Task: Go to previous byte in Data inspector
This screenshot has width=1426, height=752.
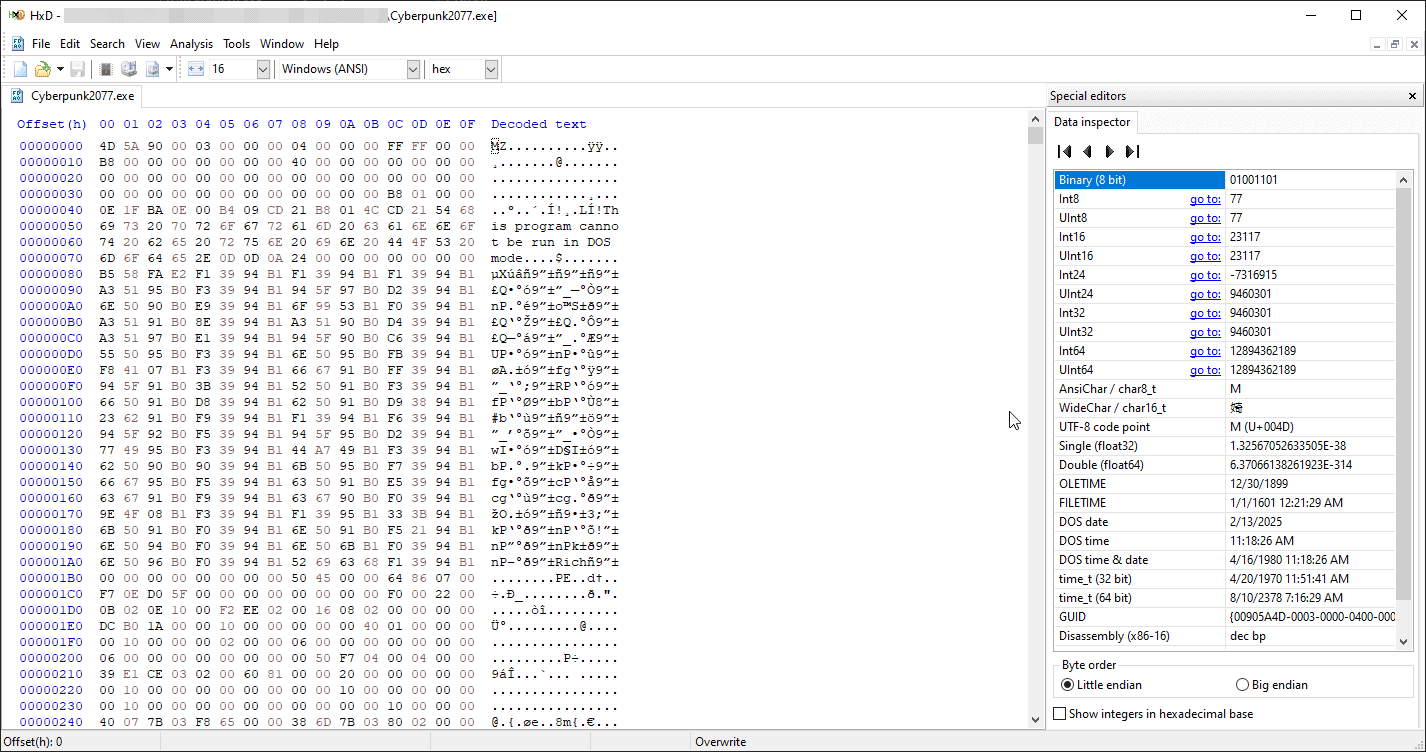Action: [x=1087, y=151]
